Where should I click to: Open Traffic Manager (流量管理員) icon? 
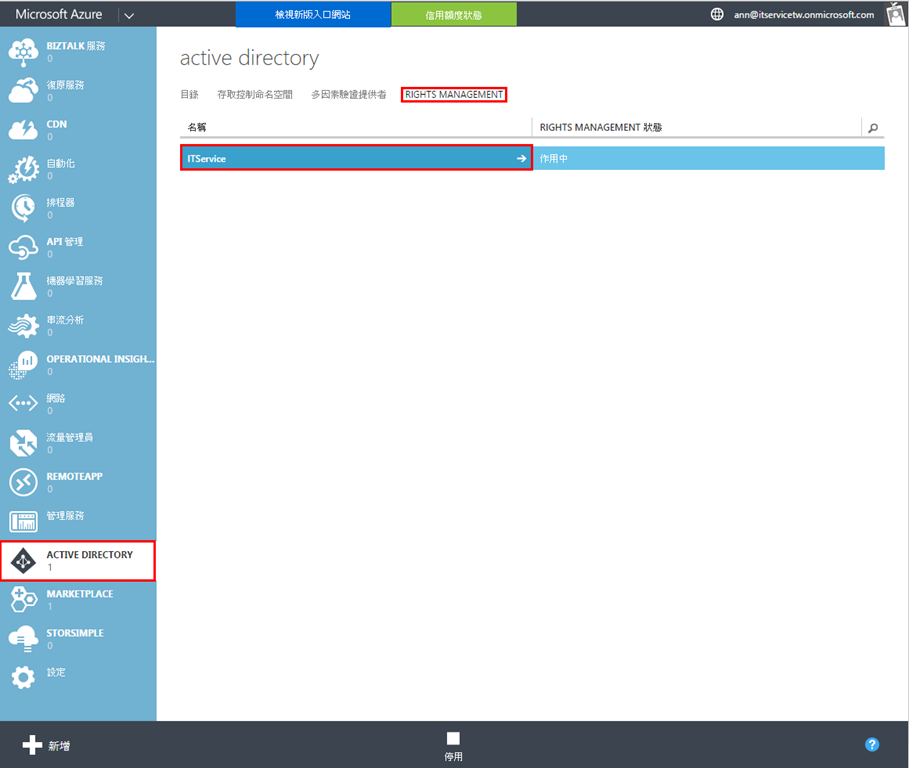23,443
